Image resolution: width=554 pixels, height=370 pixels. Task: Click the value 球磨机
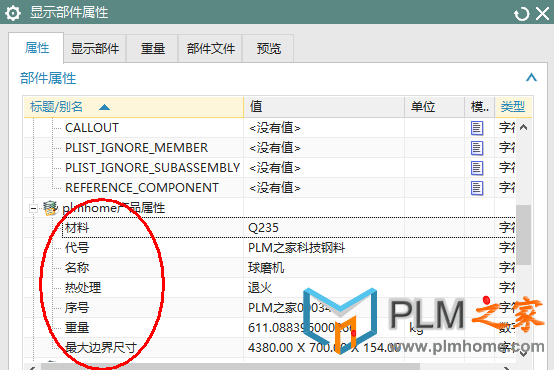pyautogui.click(x=266, y=268)
